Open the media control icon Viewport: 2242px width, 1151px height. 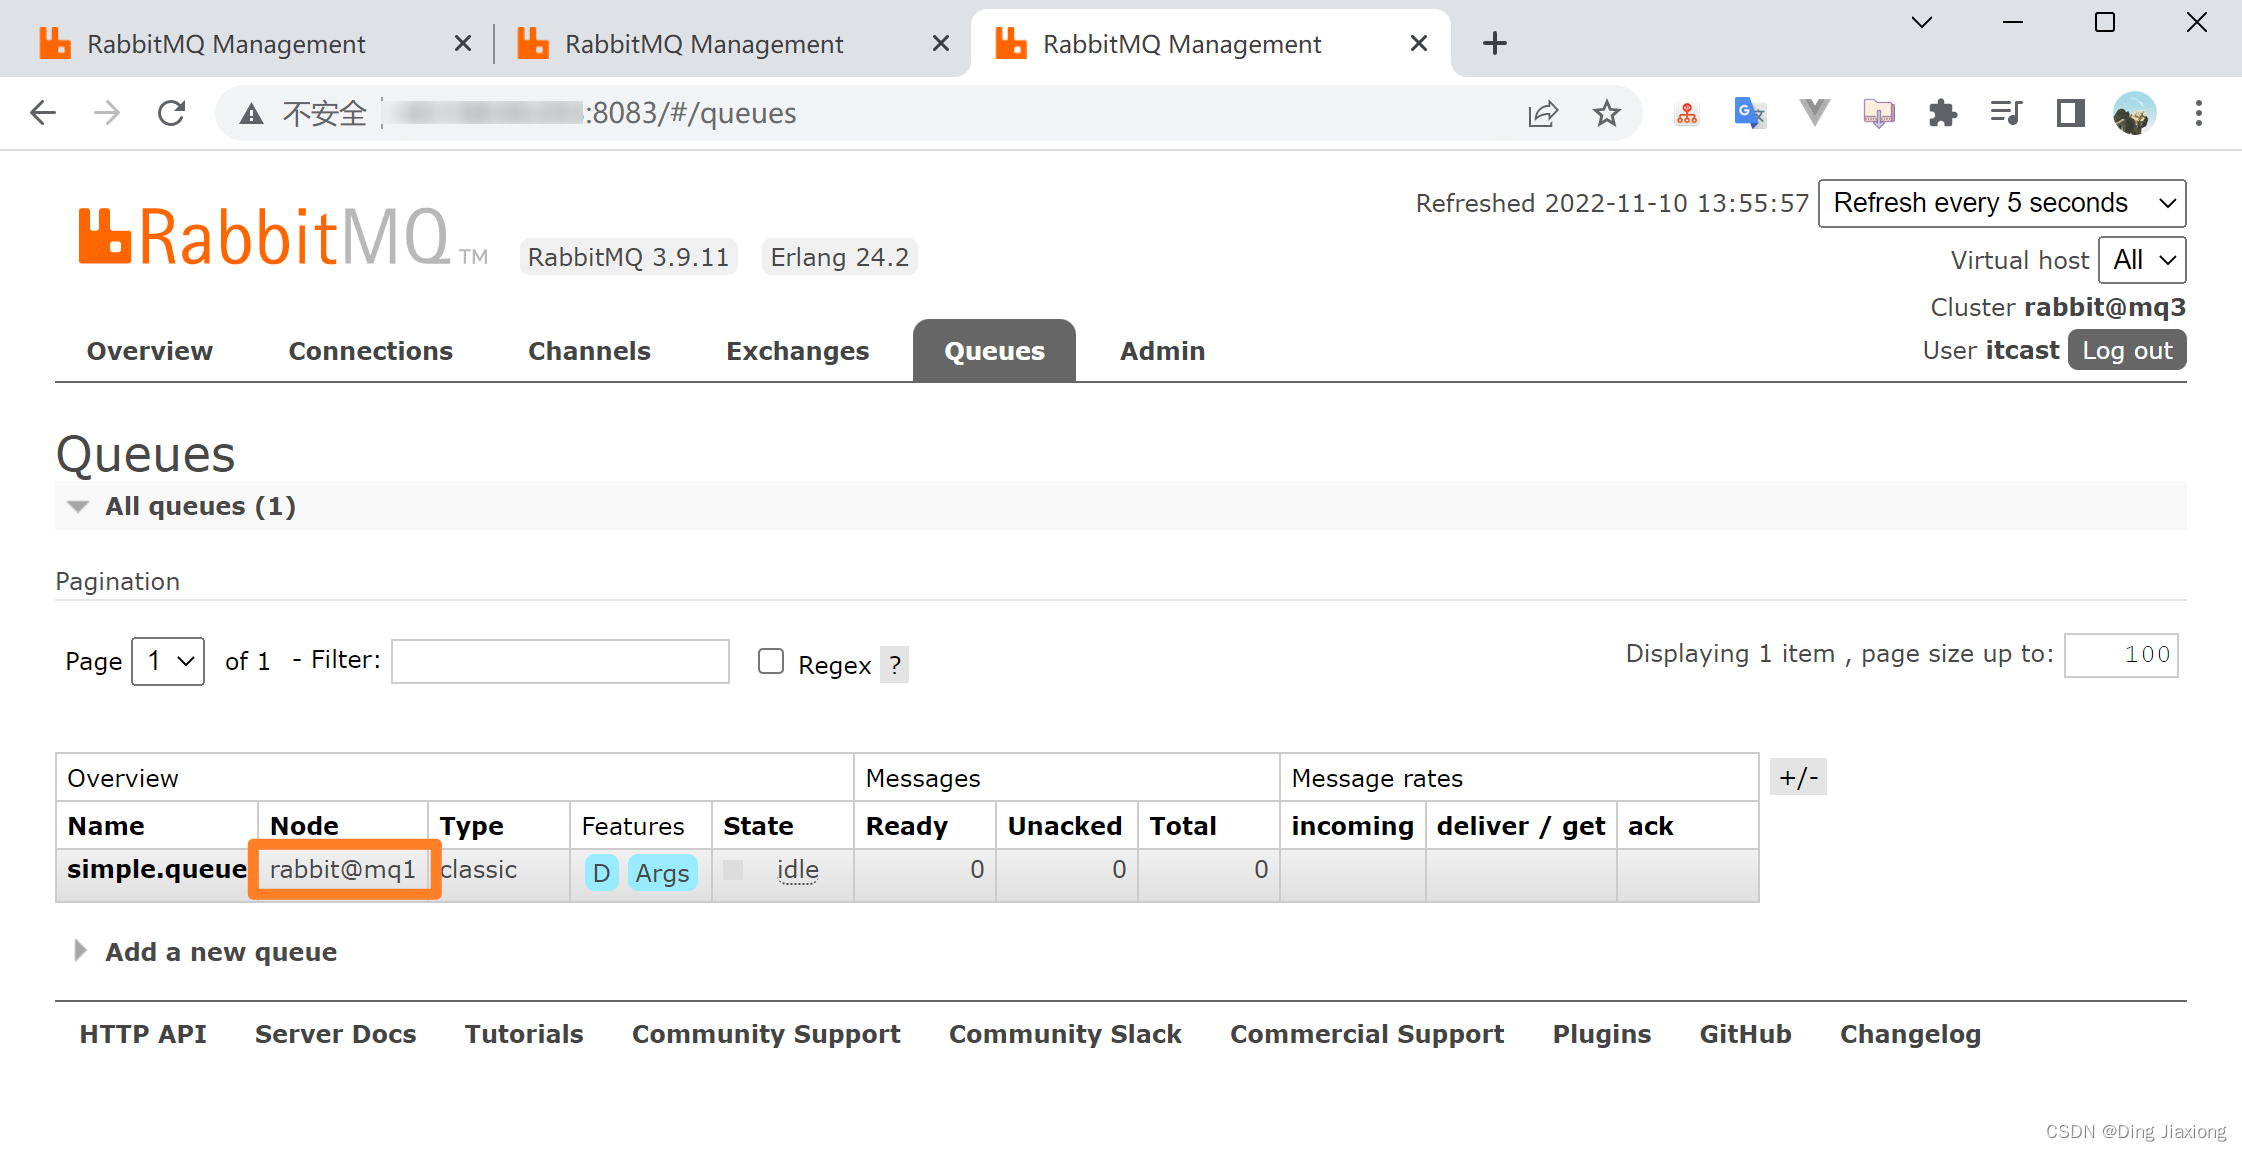coord(2006,113)
